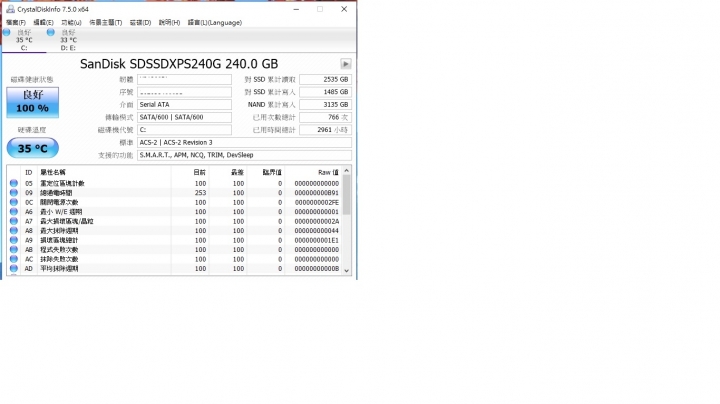Click the attribute list scrollbar thumb
720x404 pixels.
(347, 195)
